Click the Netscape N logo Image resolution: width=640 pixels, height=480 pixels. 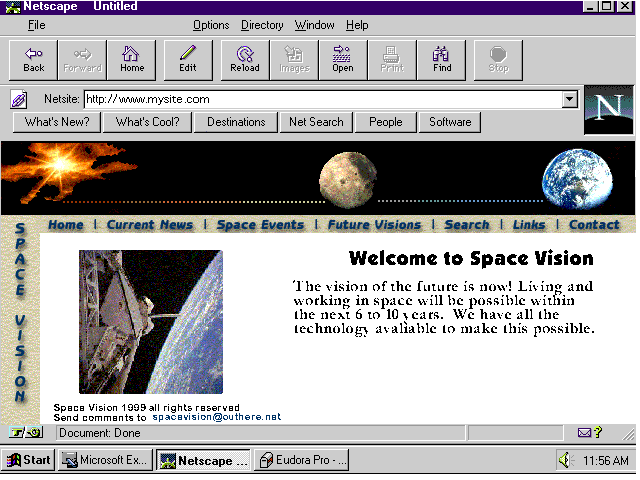tap(608, 109)
